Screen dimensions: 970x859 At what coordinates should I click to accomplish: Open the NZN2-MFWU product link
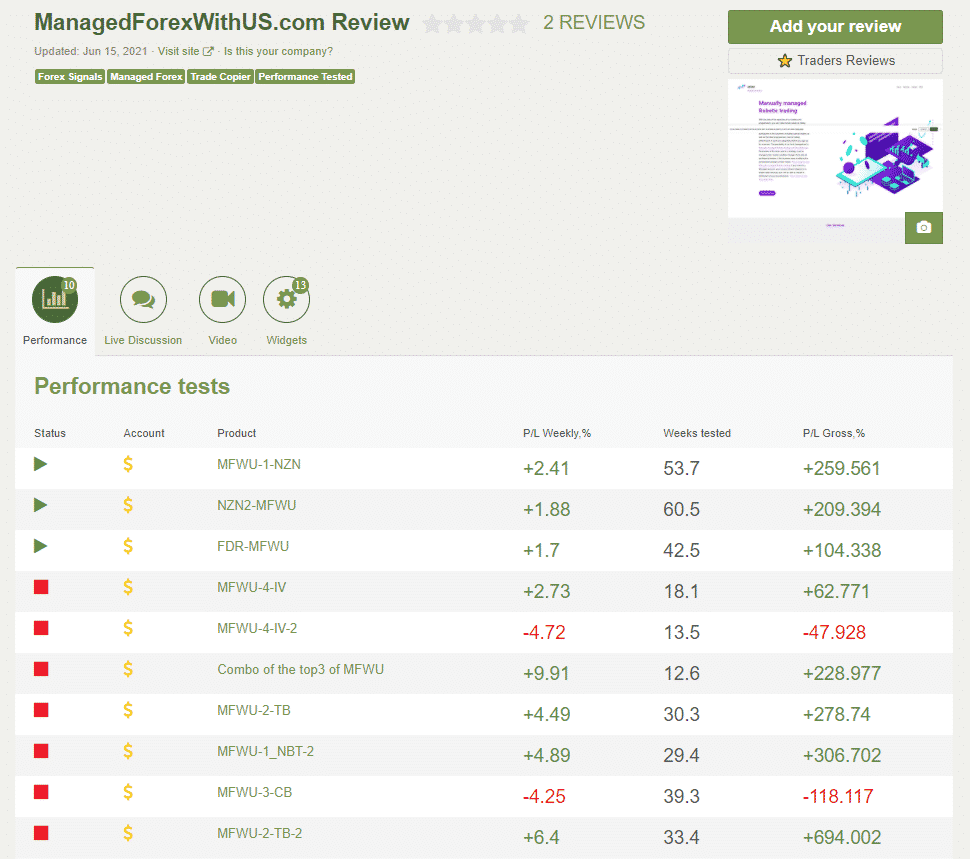tap(256, 505)
